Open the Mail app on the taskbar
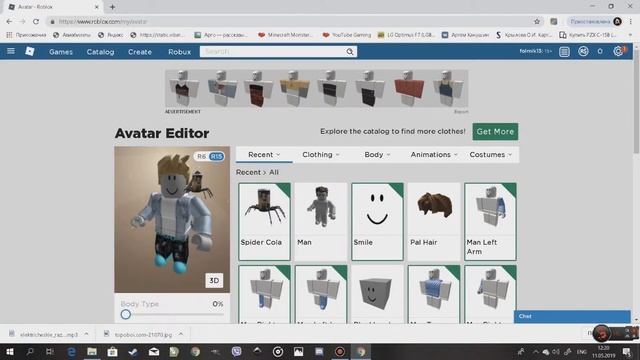The width and height of the screenshot is (640, 360). point(154,351)
